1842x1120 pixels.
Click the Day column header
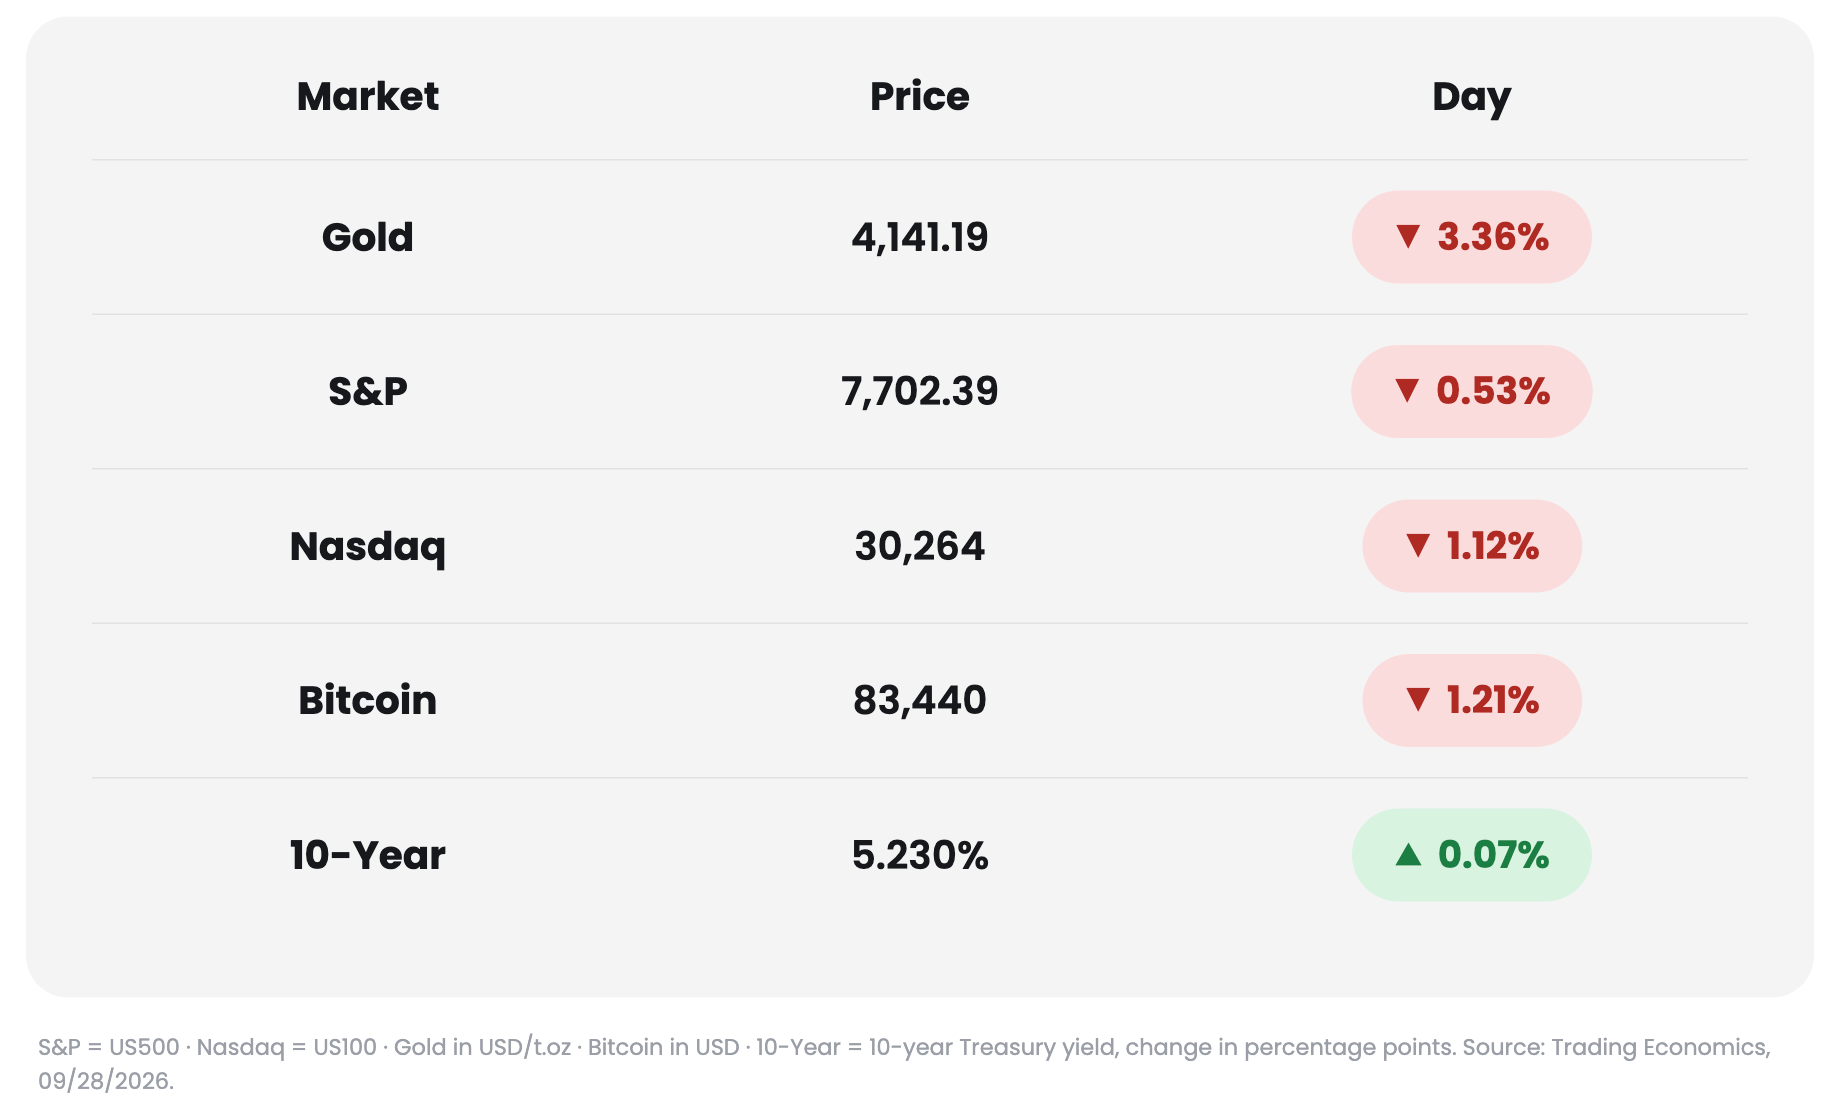[1471, 99]
